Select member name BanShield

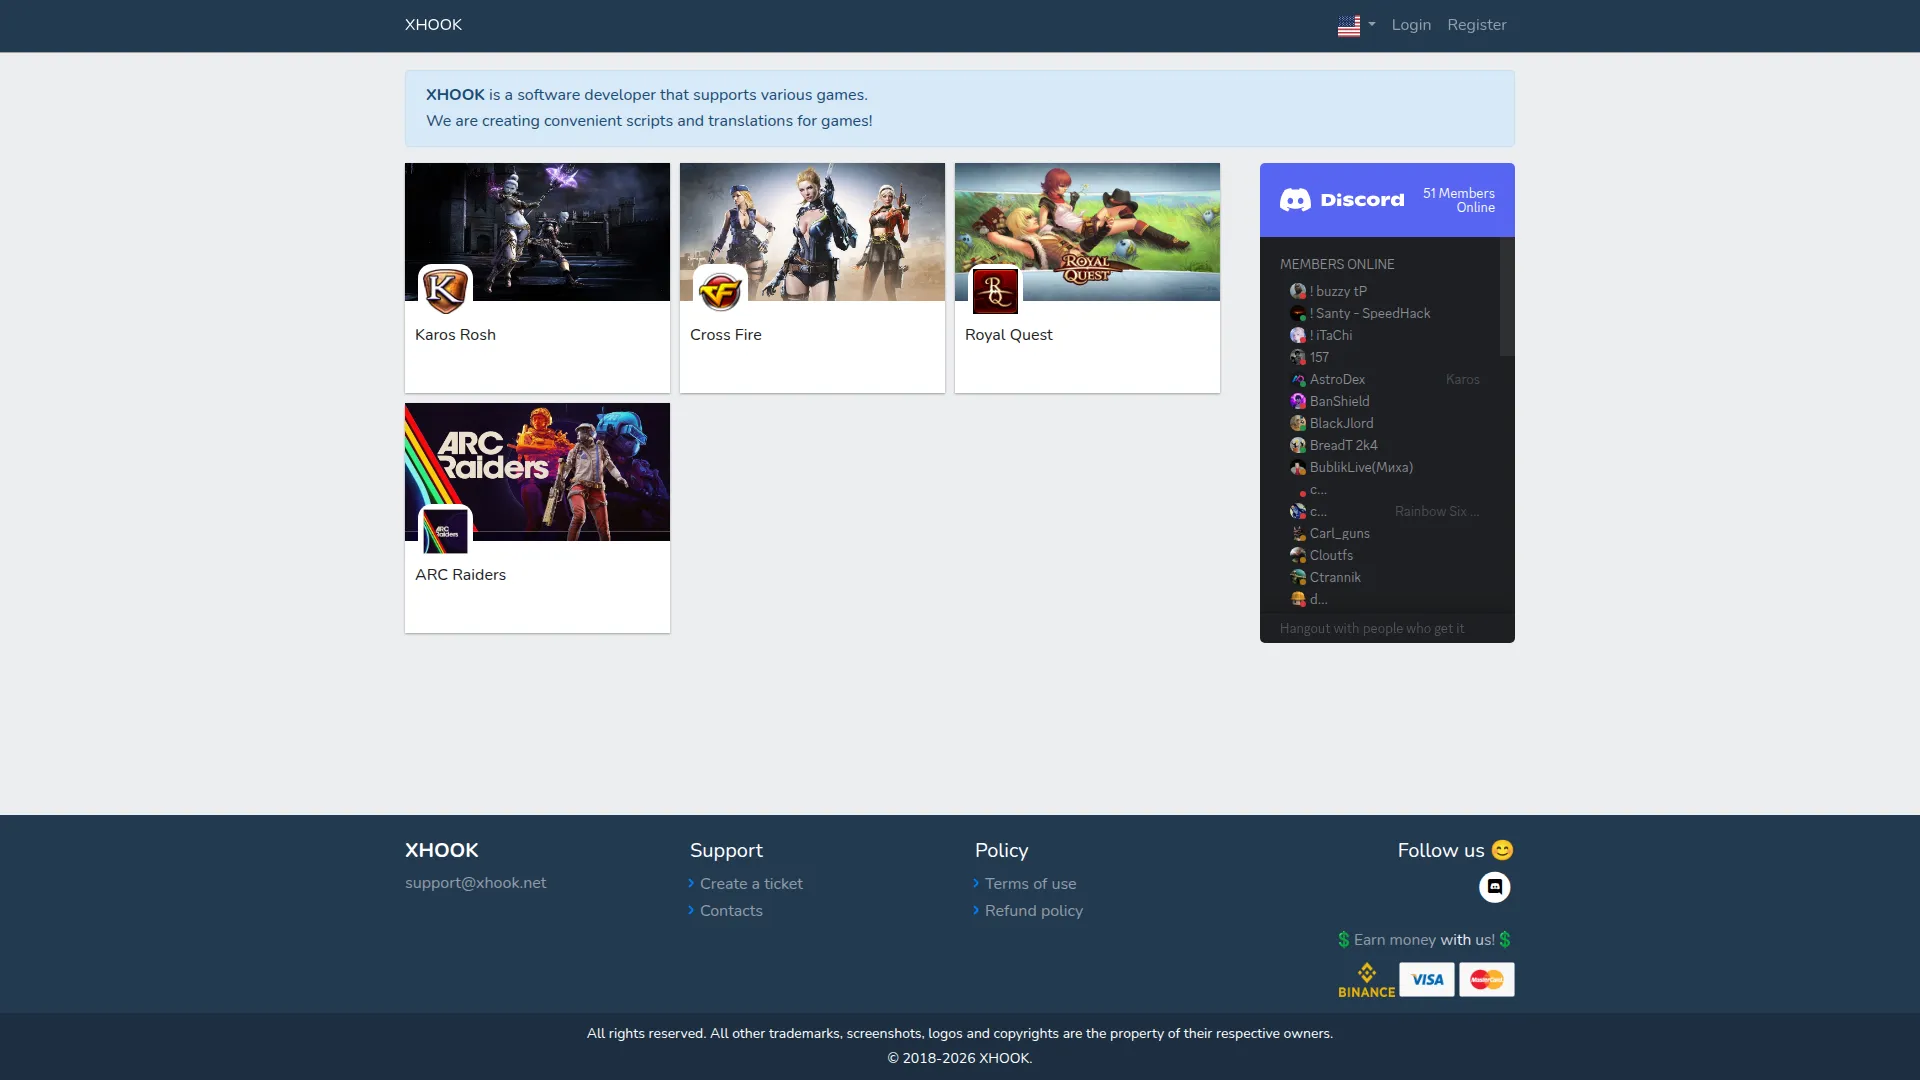[1340, 401]
